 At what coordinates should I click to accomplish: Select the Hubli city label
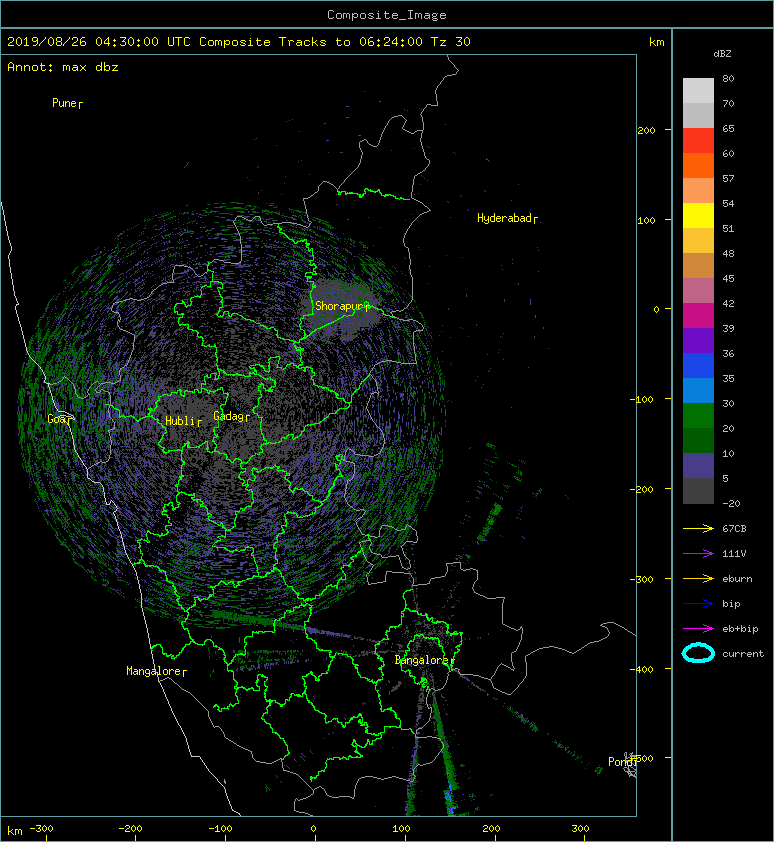[x=180, y=421]
